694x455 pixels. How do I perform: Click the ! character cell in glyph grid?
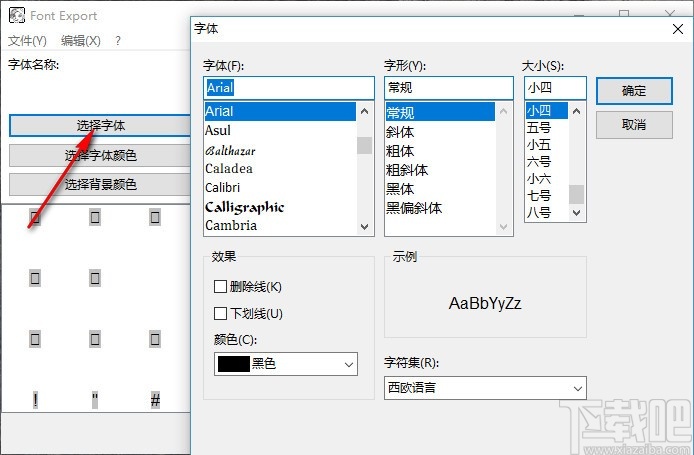click(x=35, y=401)
